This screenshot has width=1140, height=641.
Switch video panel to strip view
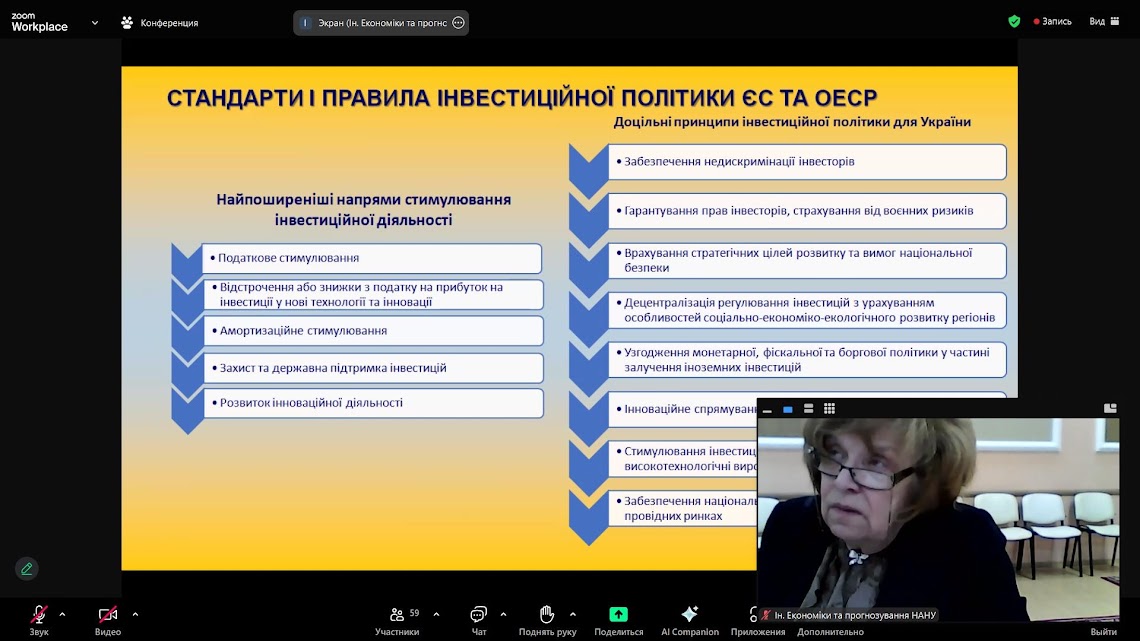(808, 409)
